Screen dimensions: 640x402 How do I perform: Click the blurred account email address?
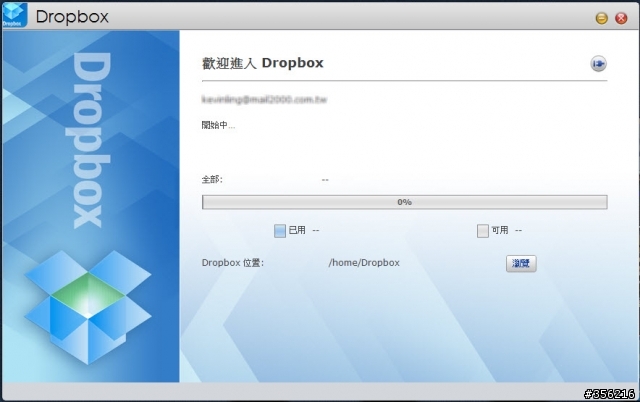(264, 100)
